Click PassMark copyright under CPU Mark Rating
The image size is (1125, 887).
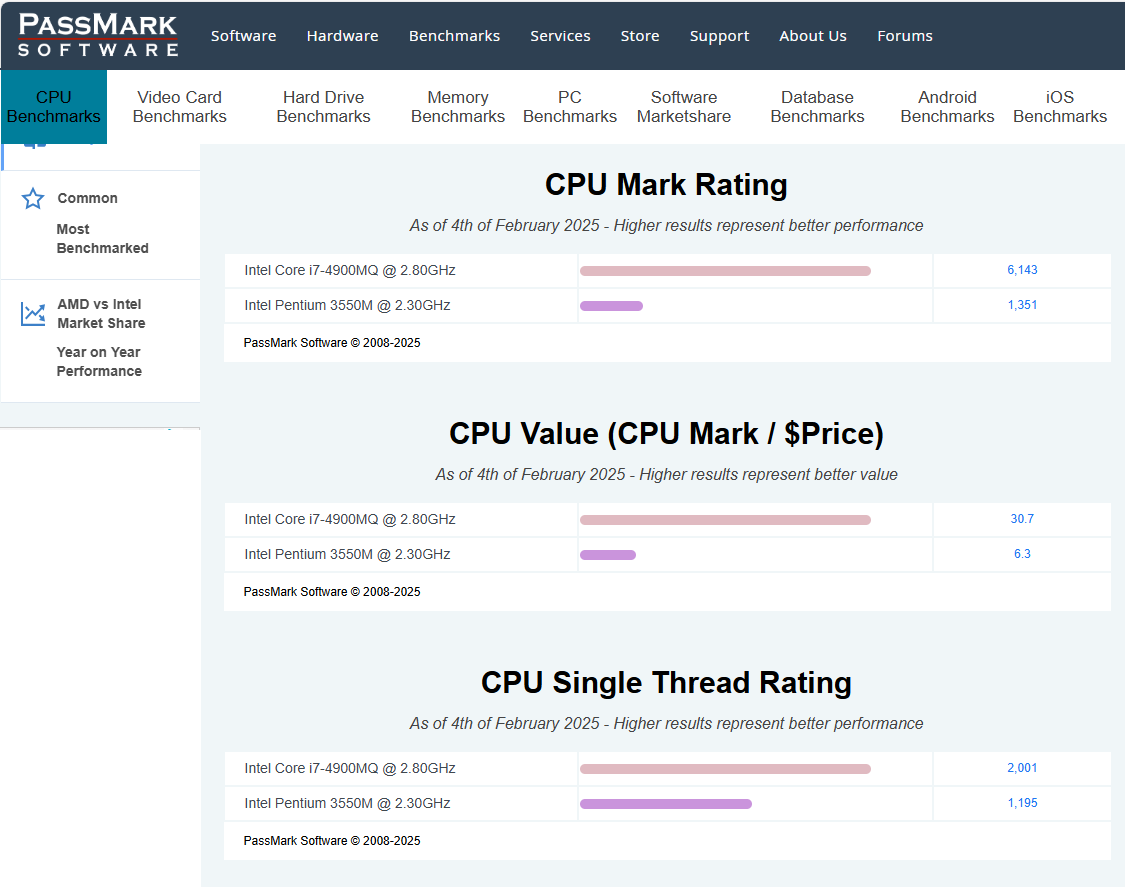(x=332, y=343)
